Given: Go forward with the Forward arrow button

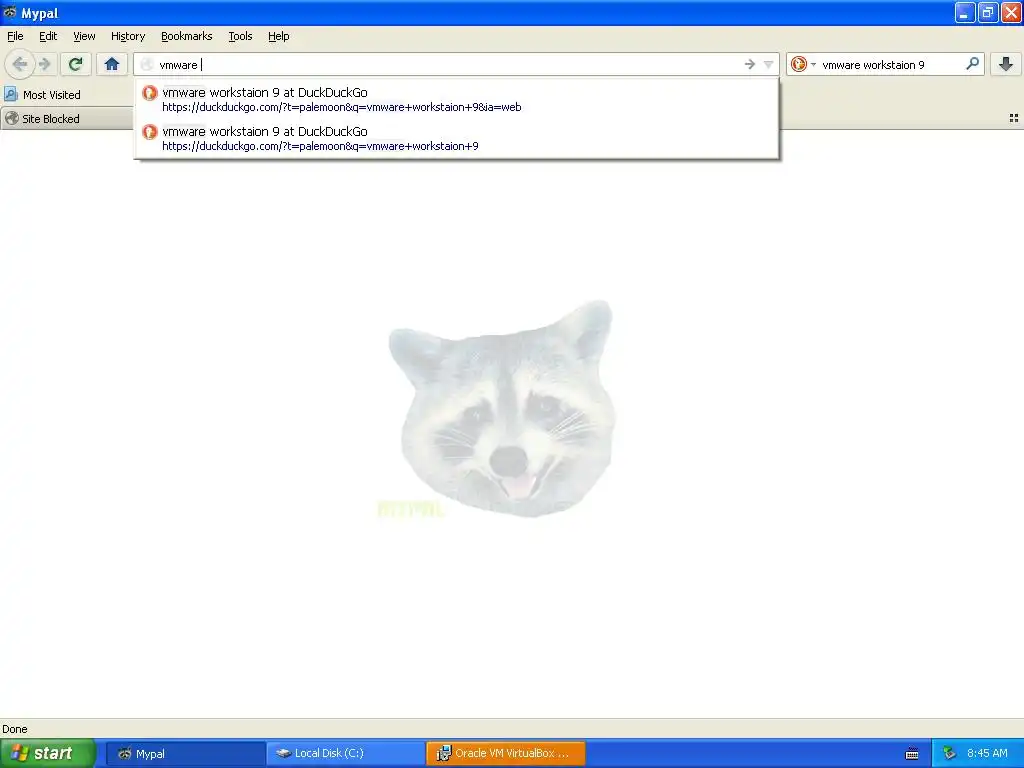Looking at the screenshot, I should point(45,64).
